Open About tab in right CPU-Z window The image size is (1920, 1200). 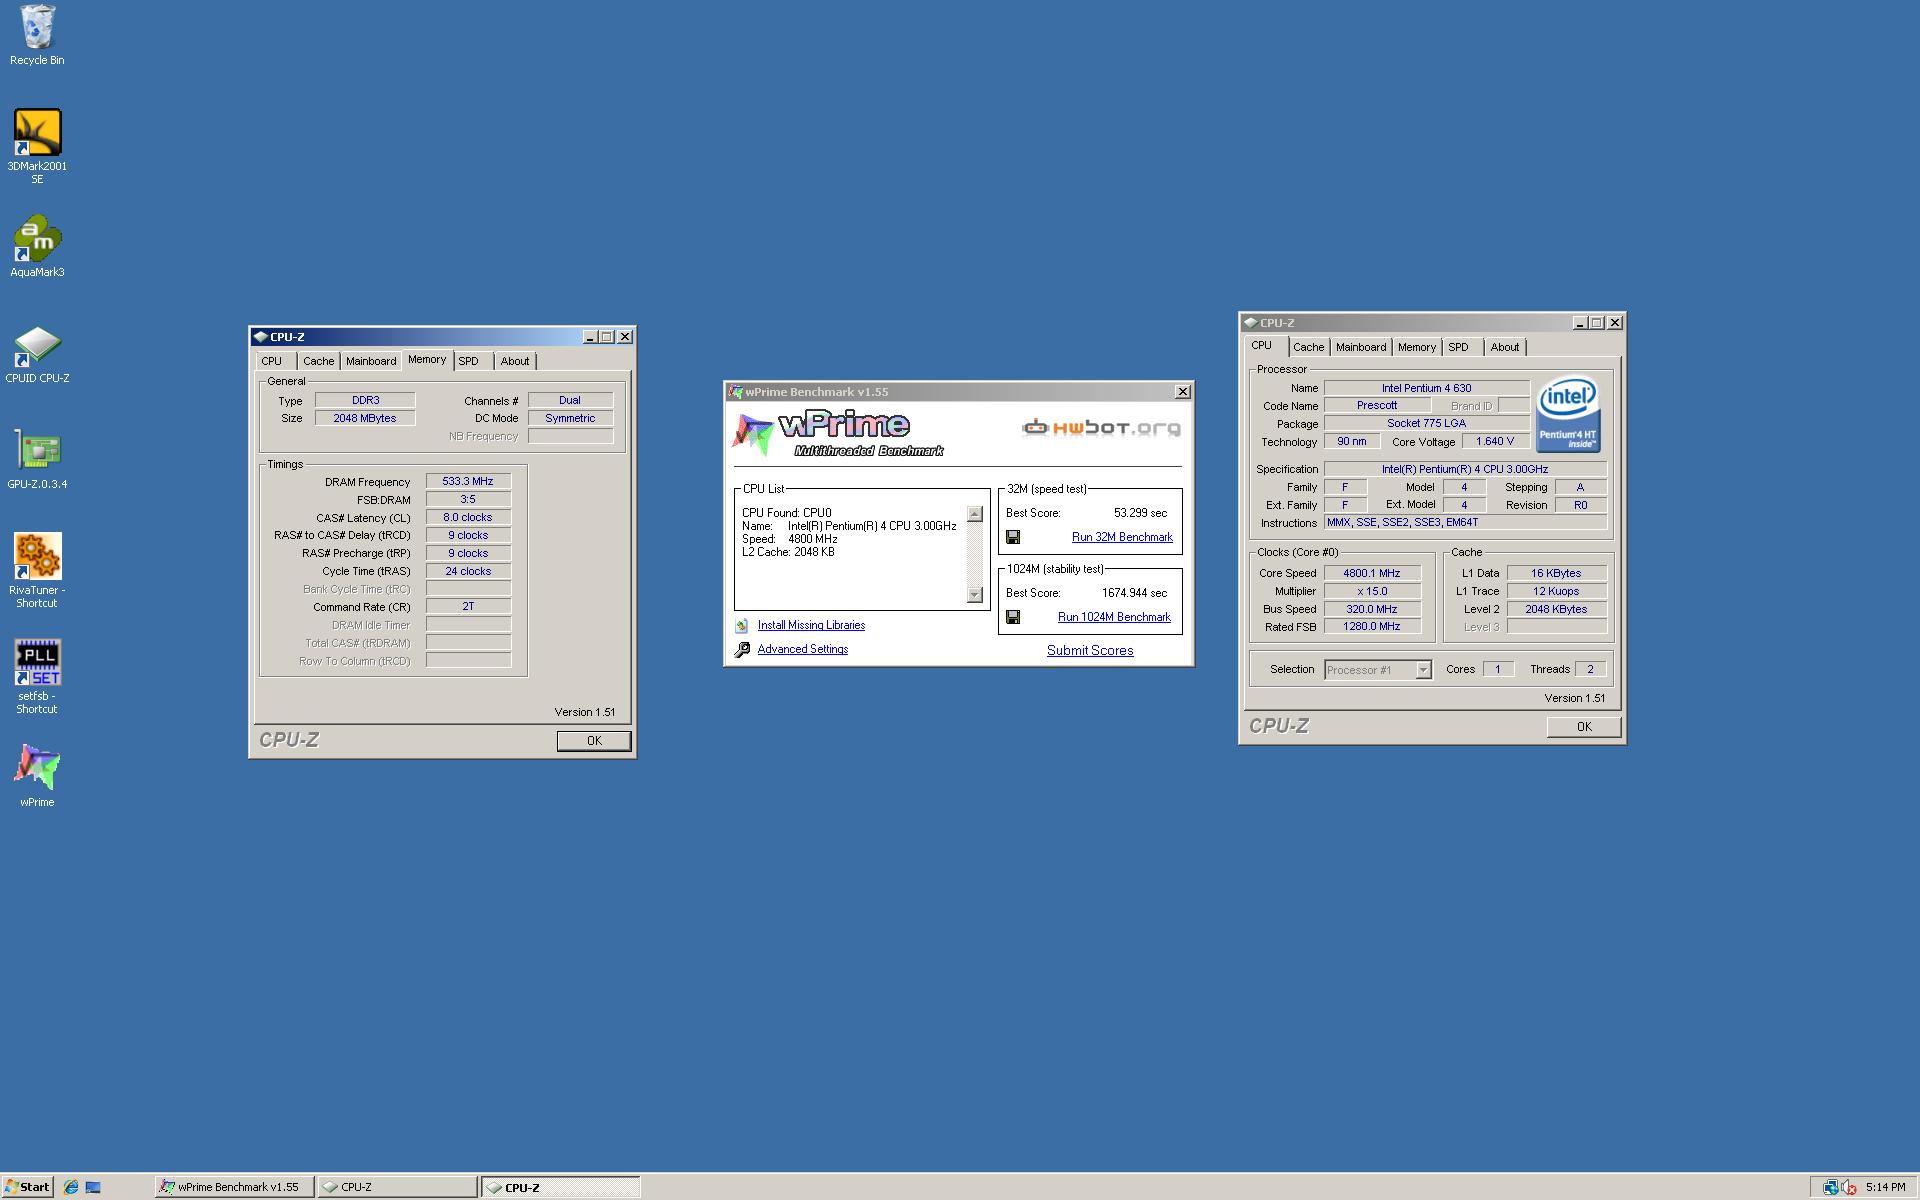1505,348
